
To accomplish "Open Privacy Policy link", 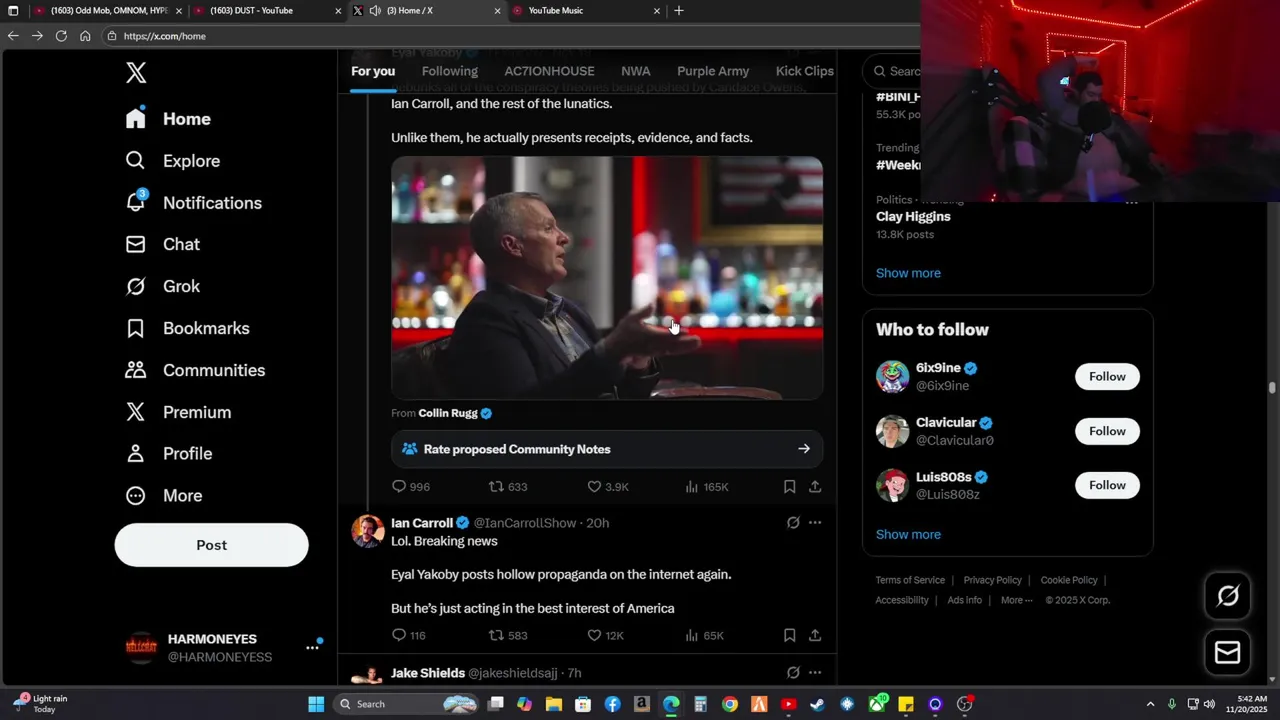I will pos(992,580).
